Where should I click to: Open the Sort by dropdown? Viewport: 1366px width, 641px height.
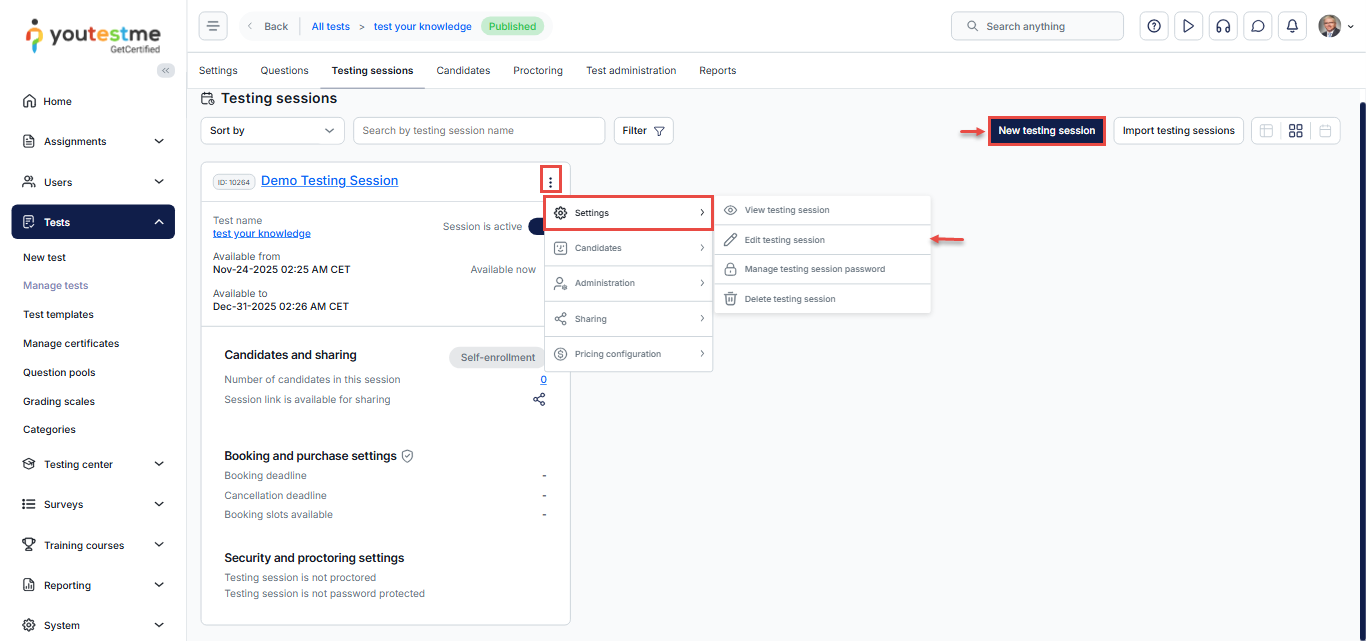(272, 131)
